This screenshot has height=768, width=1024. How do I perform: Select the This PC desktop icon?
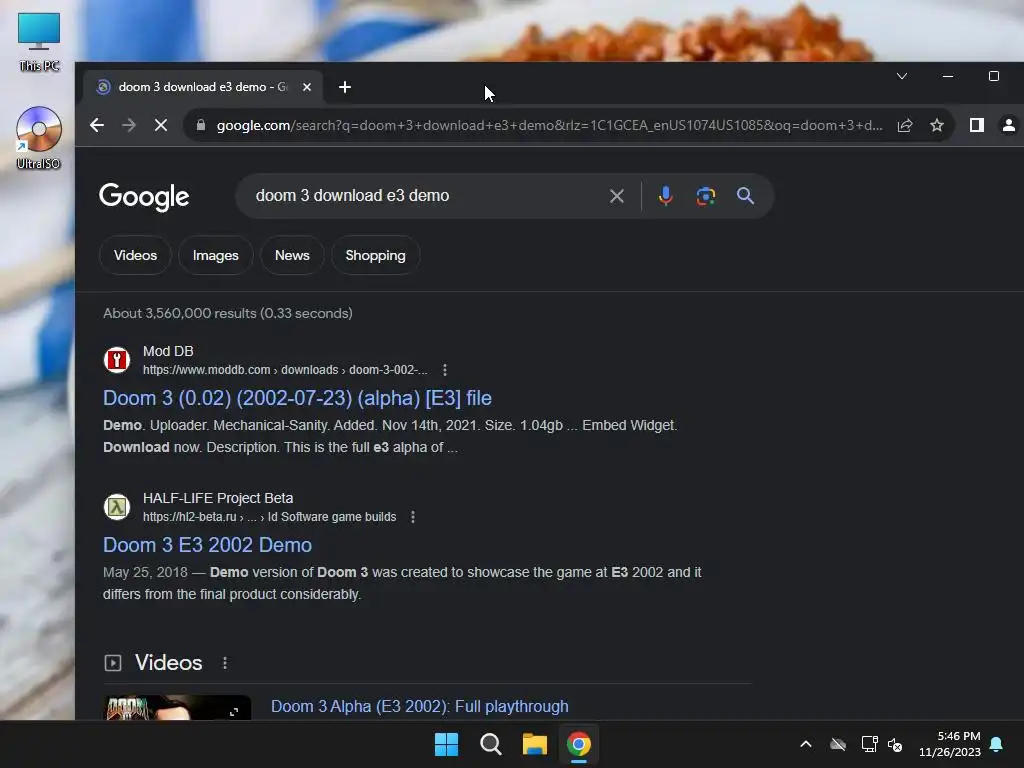(x=39, y=42)
